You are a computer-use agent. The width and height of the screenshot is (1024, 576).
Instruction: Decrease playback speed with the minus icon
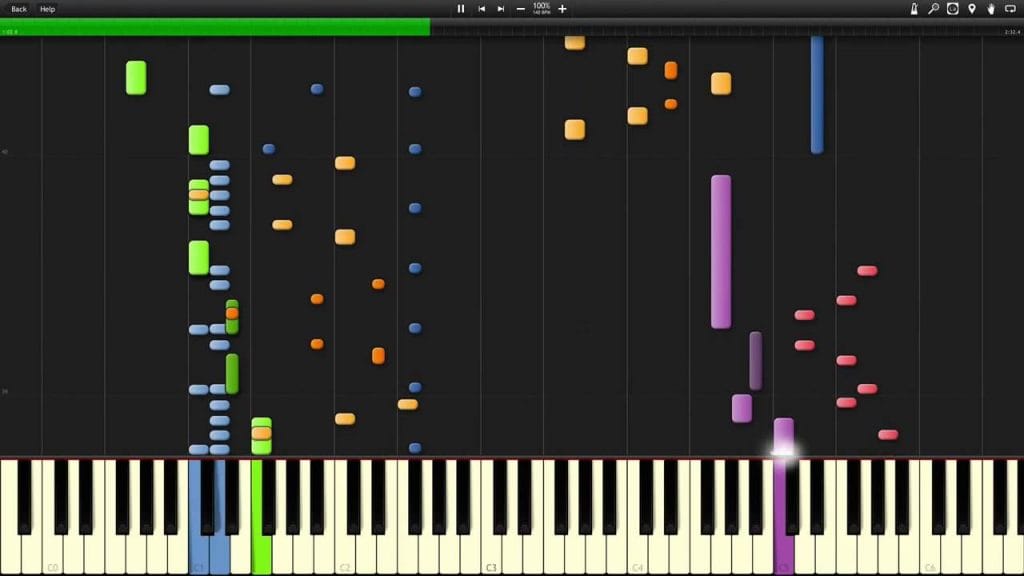coord(521,9)
